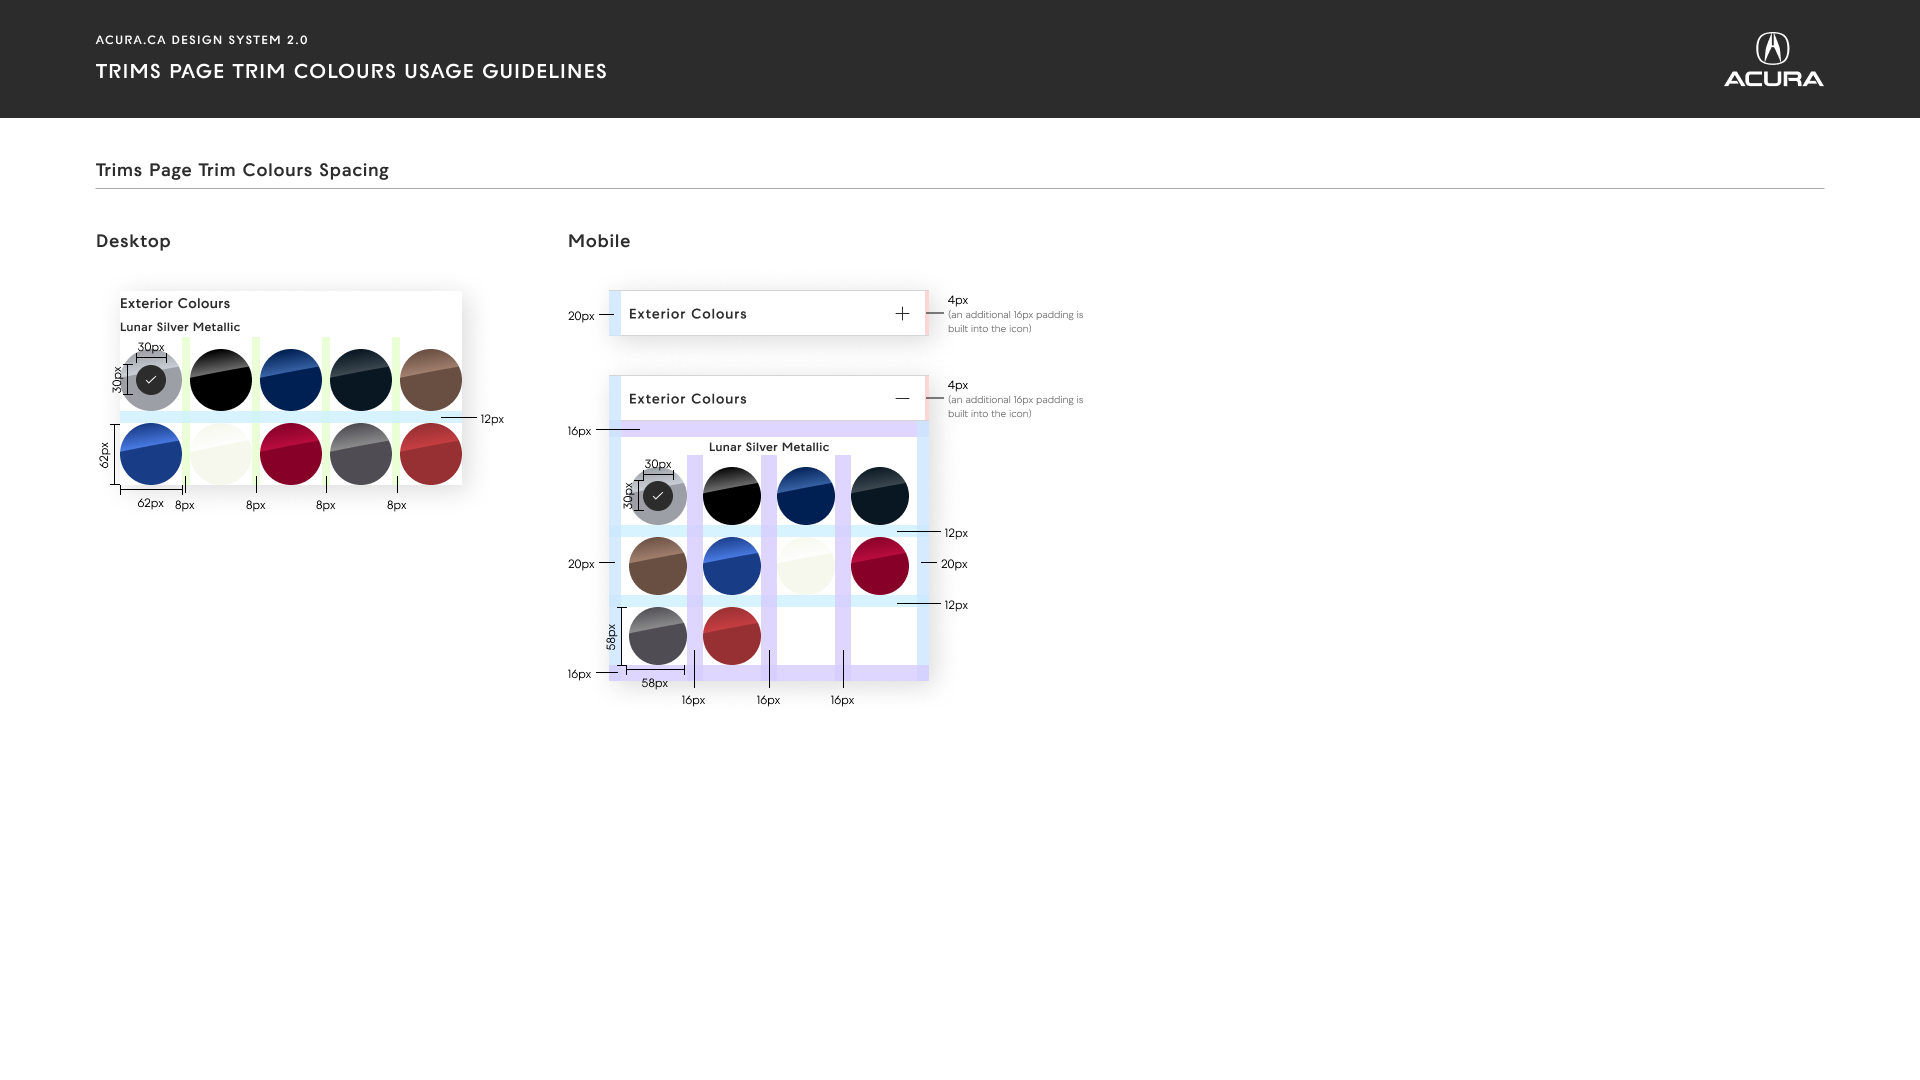
Task: Click the 'Mobile' section heading
Action: click(x=599, y=241)
